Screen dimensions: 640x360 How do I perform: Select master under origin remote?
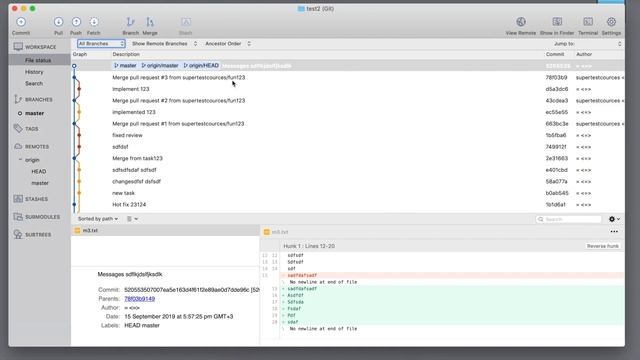[x=39, y=183]
